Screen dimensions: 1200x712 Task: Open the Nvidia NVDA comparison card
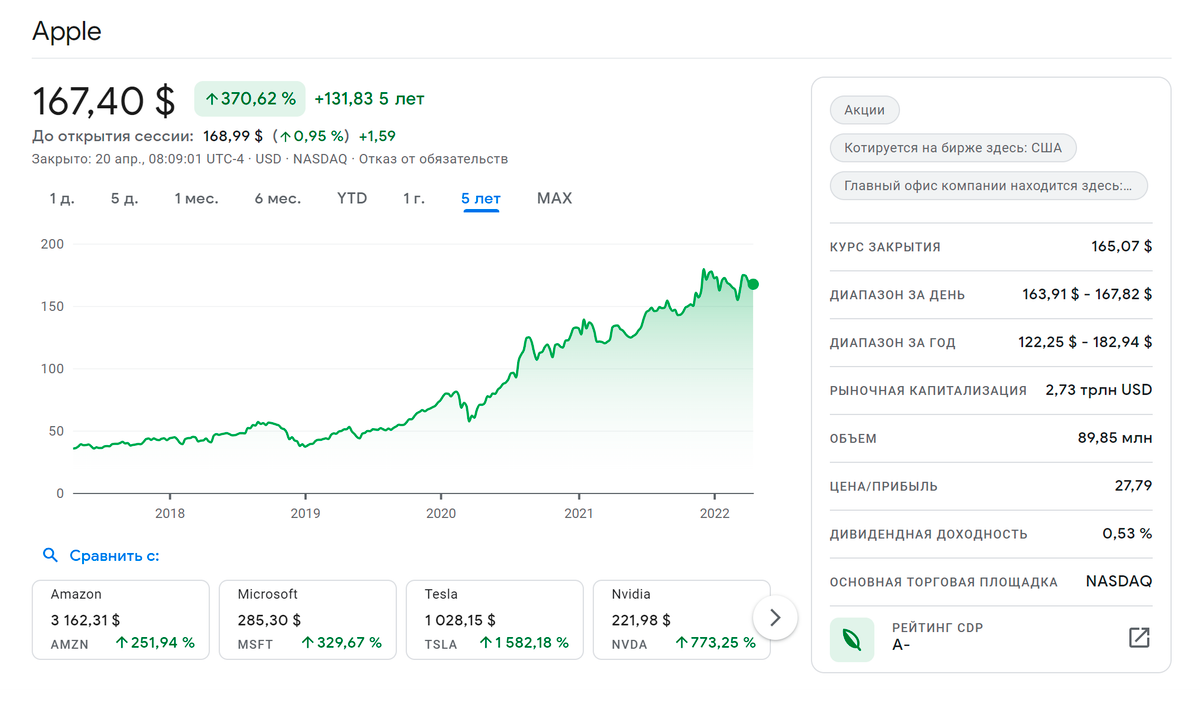[682, 619]
